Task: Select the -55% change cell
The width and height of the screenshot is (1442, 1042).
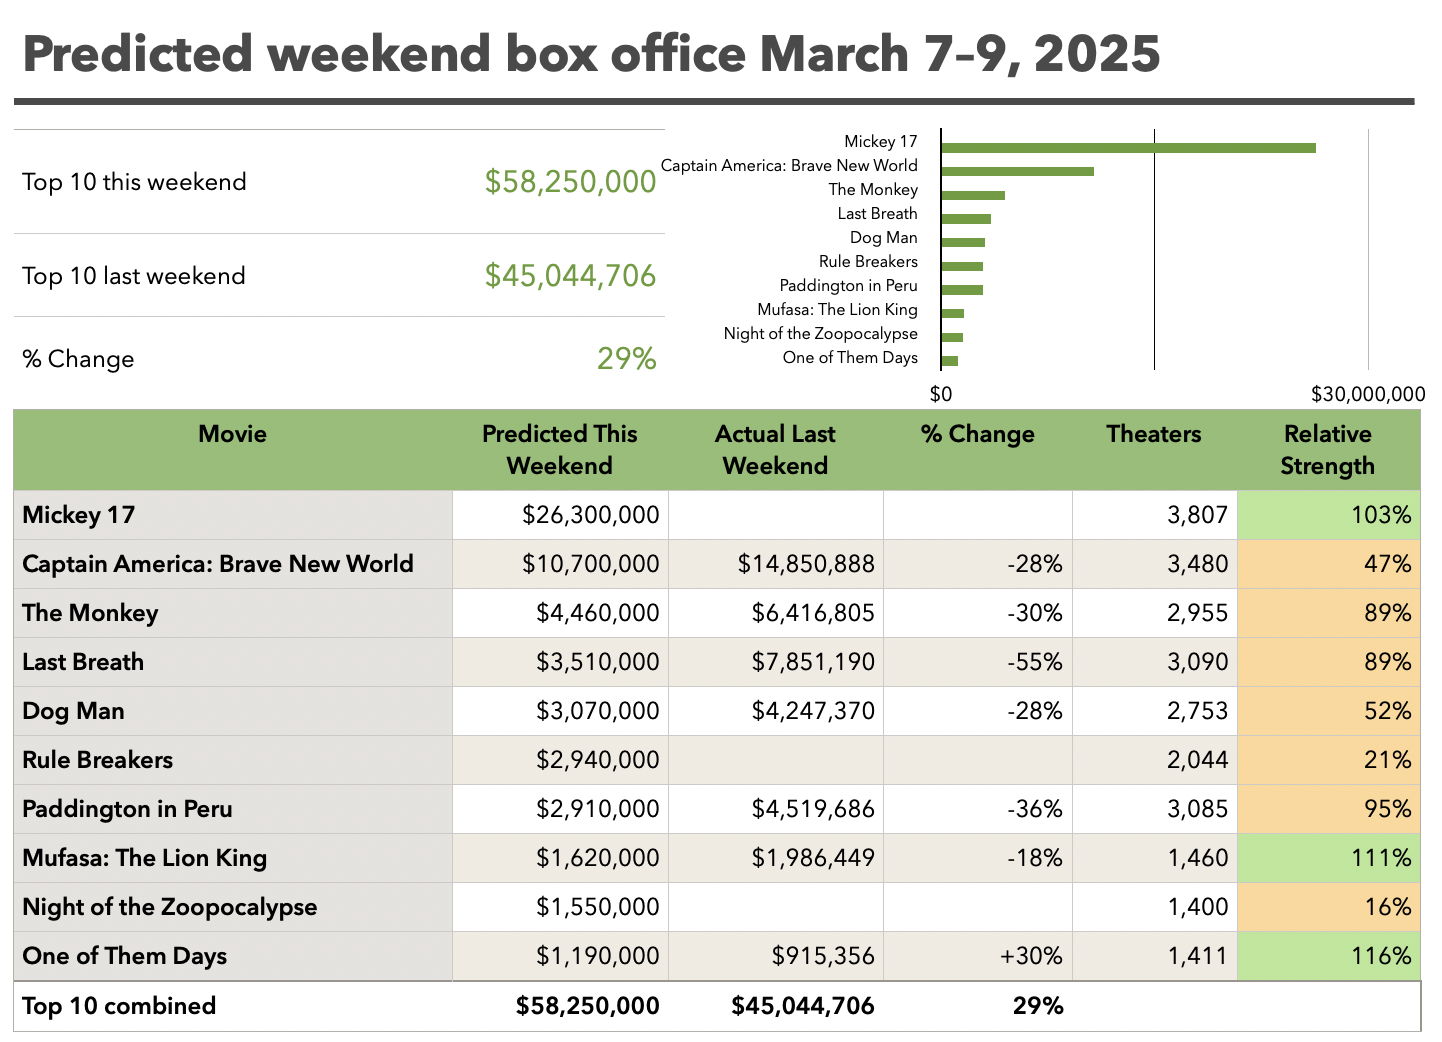Action: pyautogui.click(x=978, y=662)
